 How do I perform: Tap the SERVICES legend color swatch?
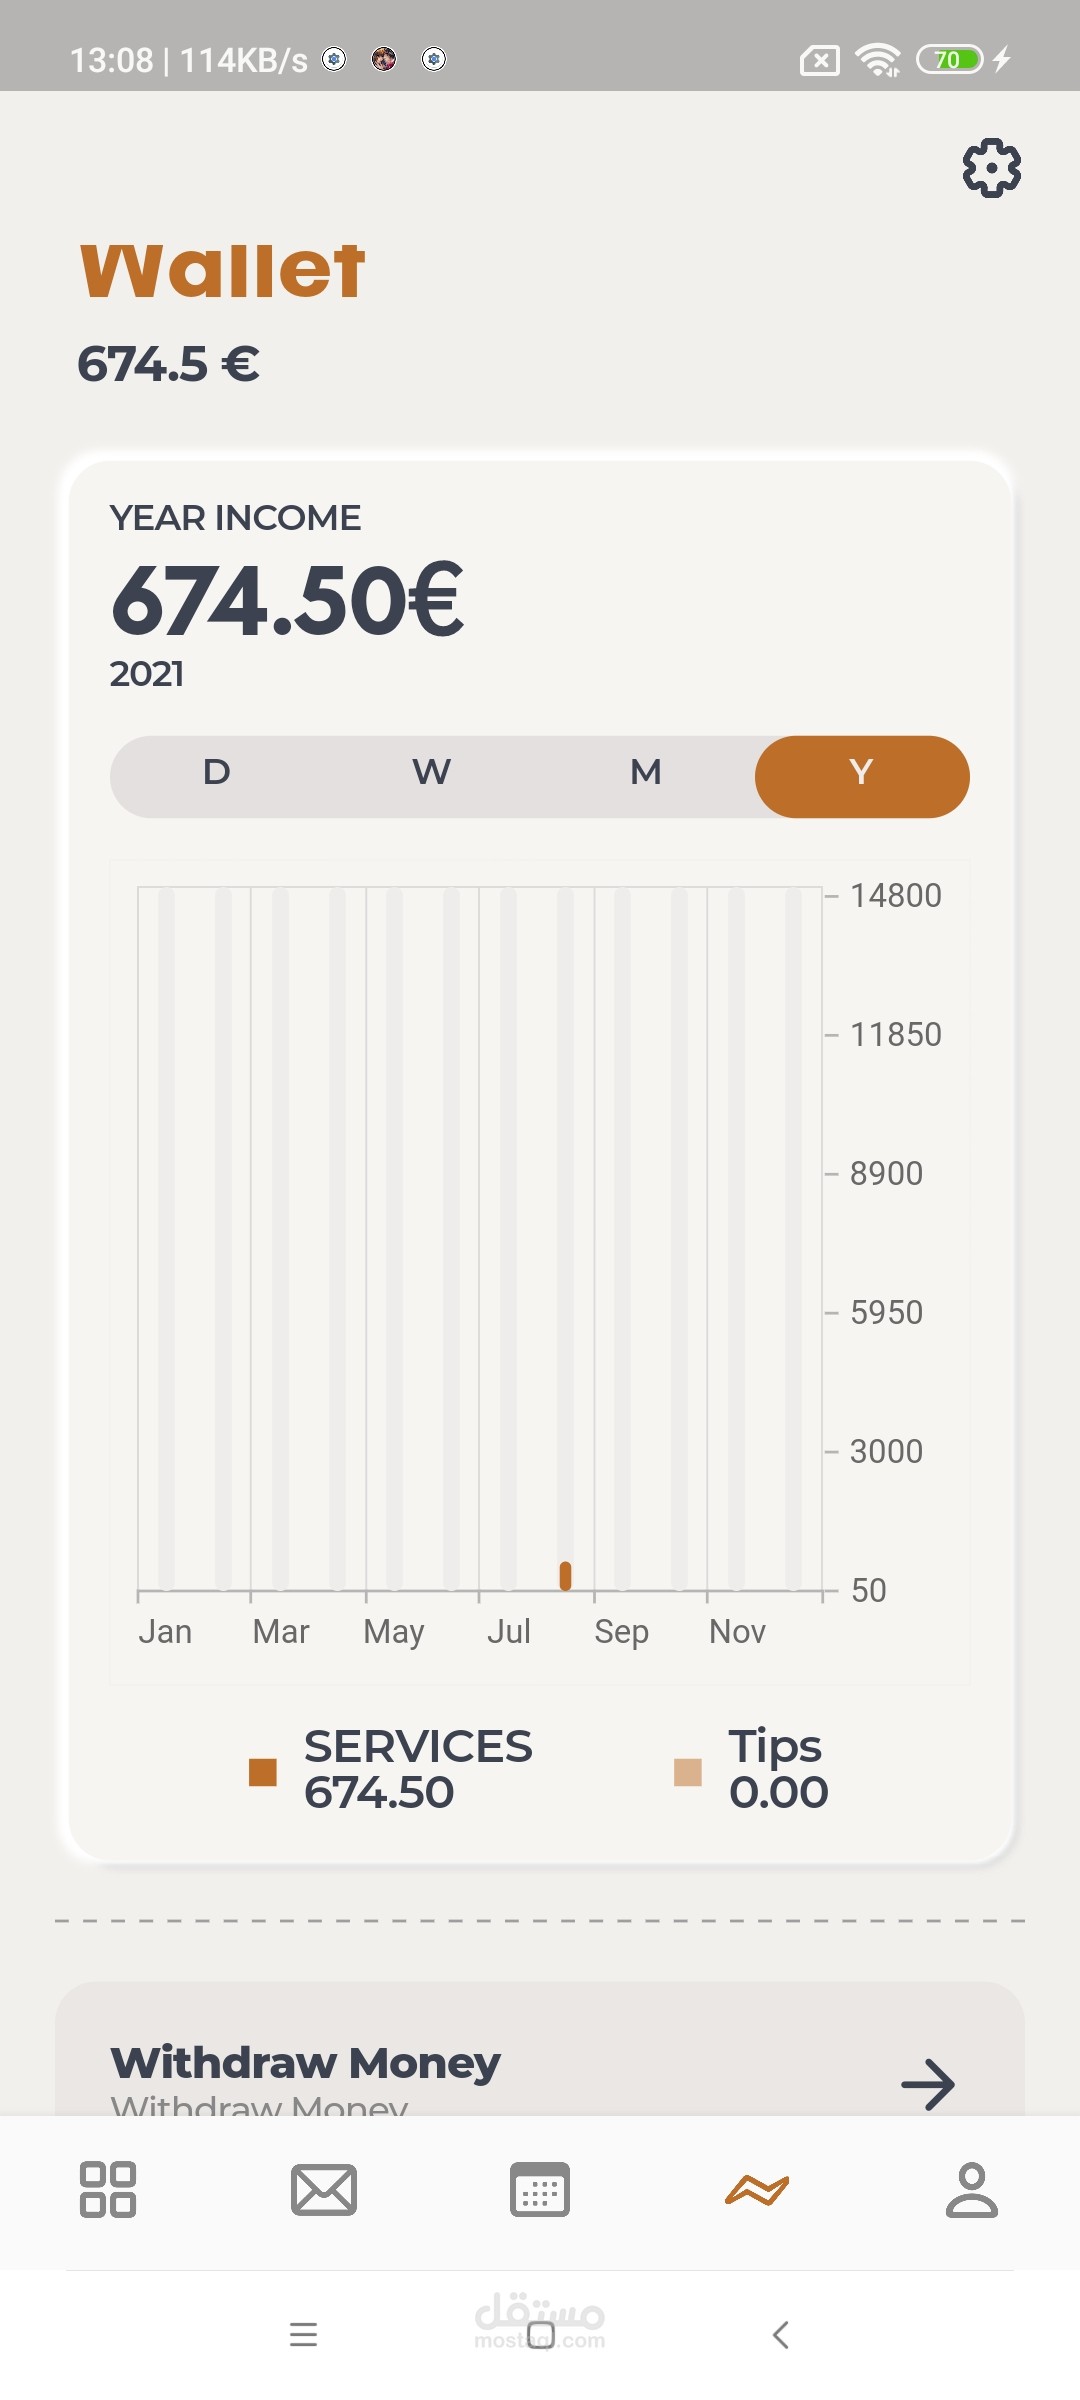click(263, 1772)
